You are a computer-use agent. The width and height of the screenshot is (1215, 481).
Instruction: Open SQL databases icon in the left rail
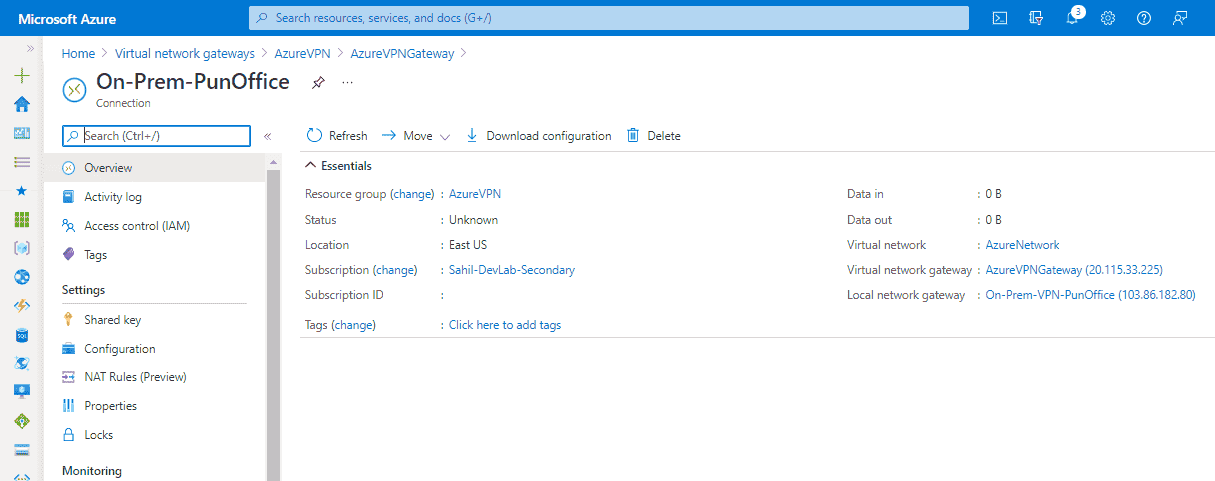(22, 335)
